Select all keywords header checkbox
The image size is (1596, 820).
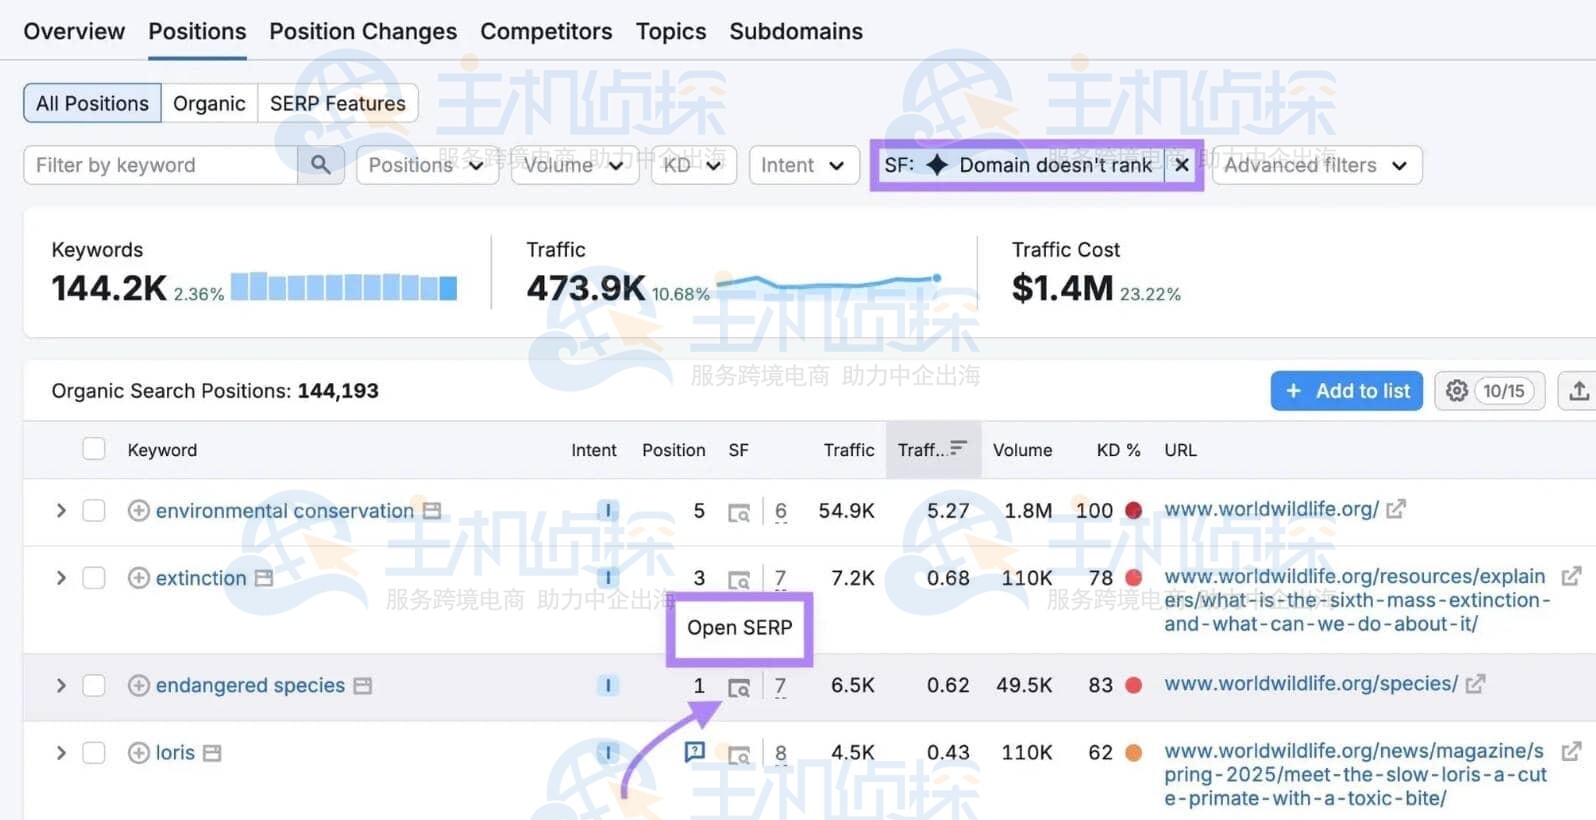(x=94, y=449)
